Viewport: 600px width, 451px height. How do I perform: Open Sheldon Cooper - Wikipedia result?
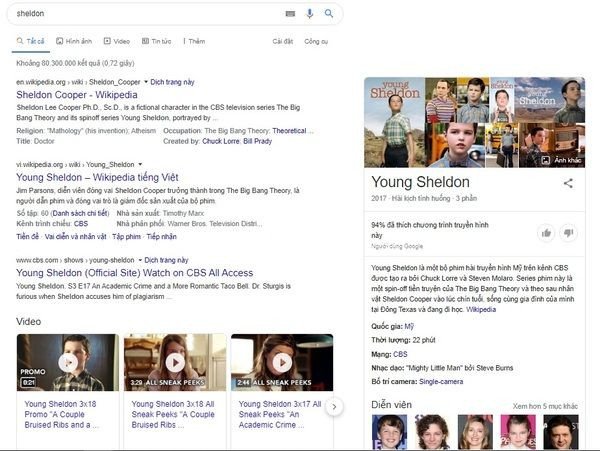(x=77, y=94)
